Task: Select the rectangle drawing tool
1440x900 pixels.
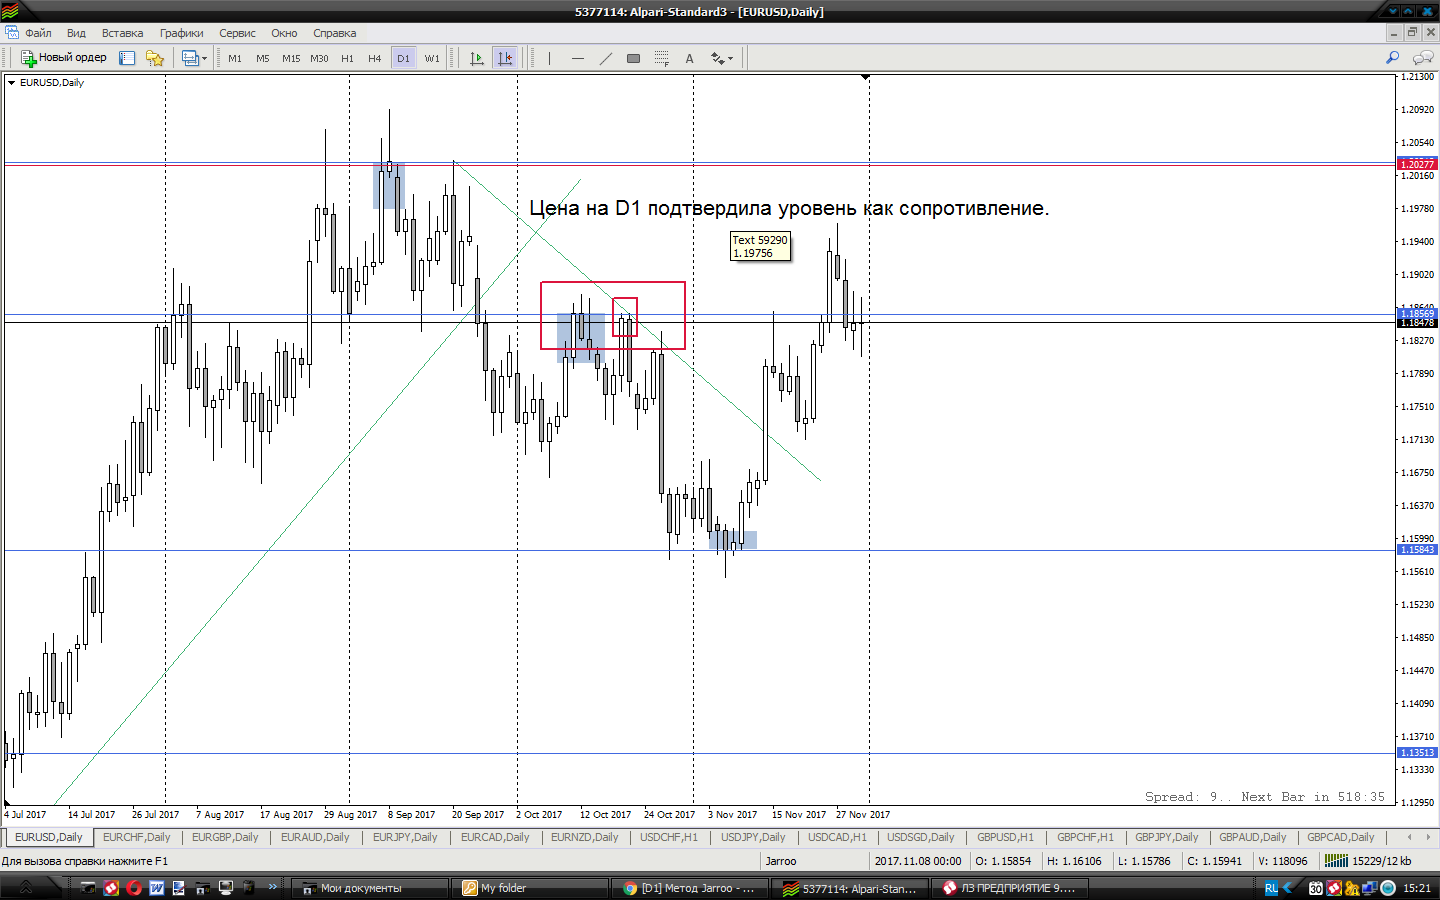Action: pos(633,58)
